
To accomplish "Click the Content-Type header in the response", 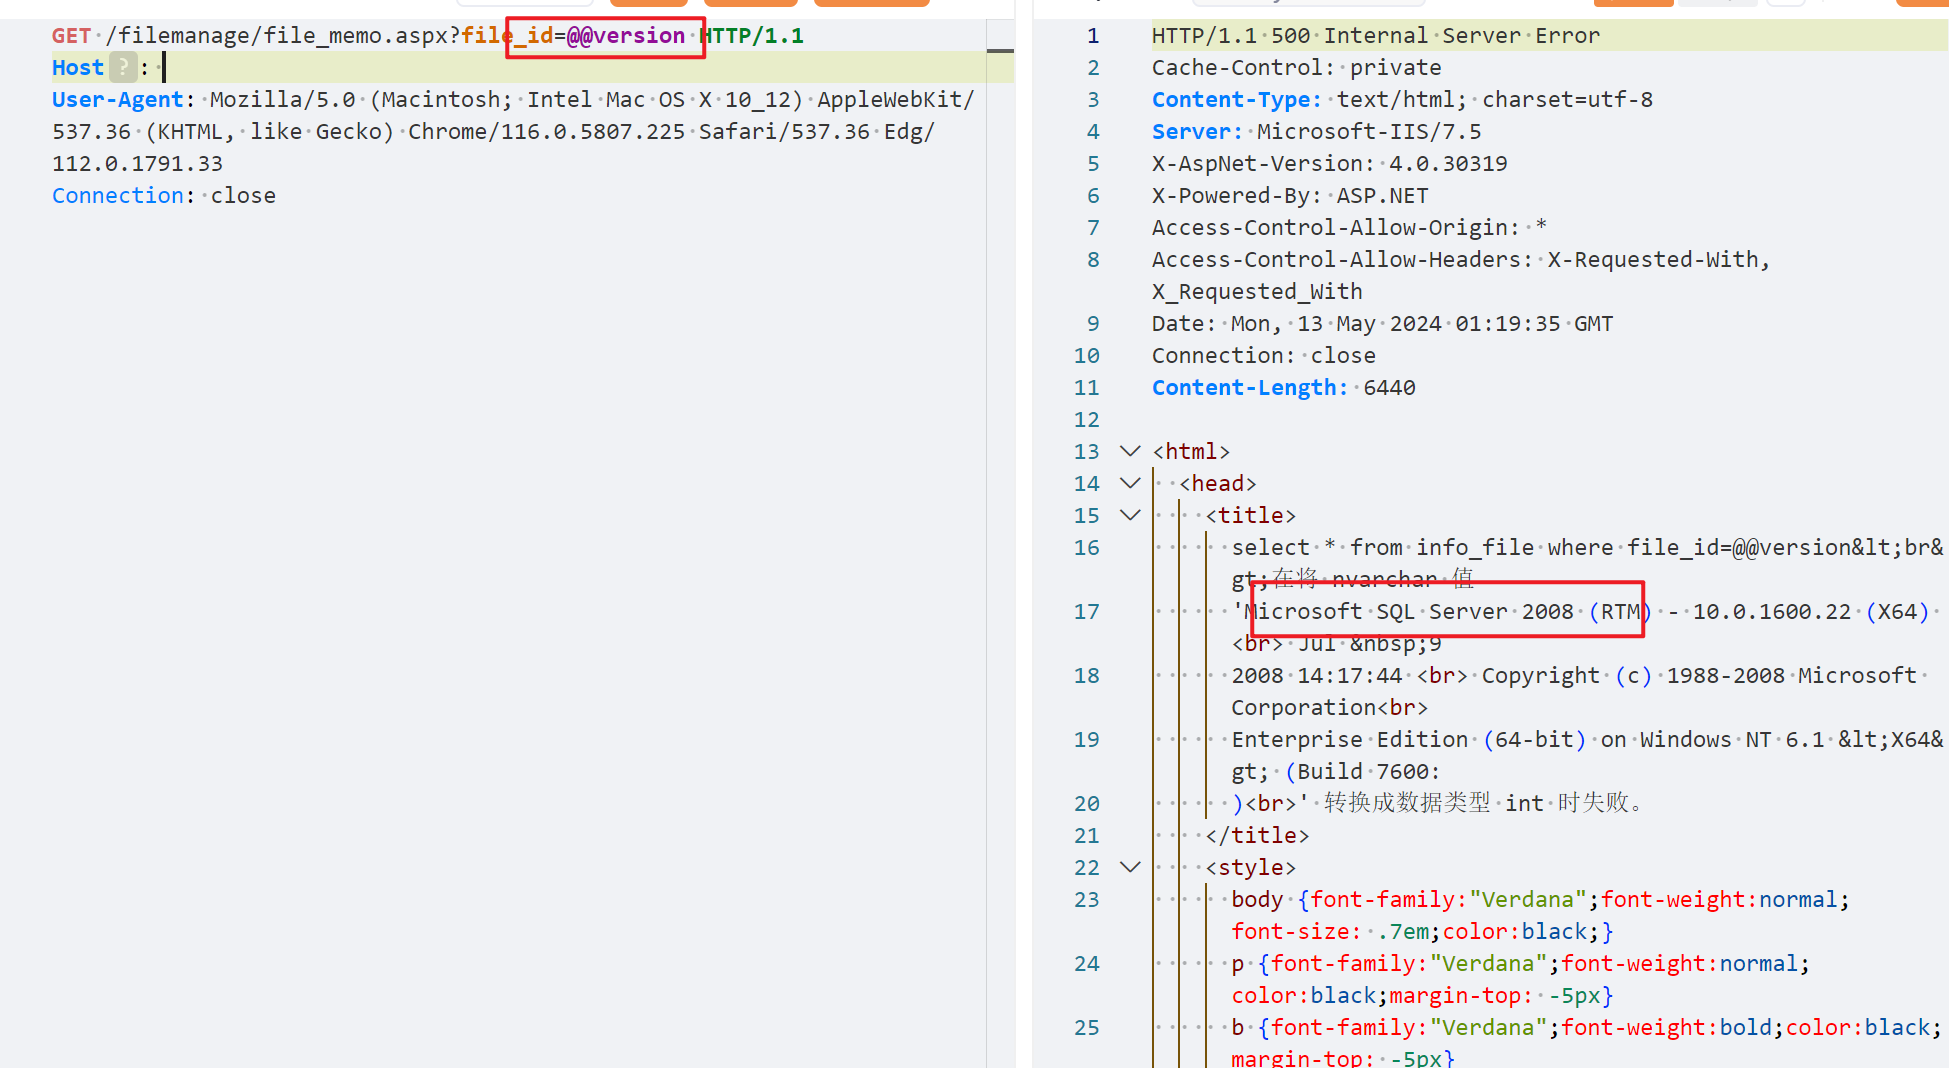I will point(1402,100).
